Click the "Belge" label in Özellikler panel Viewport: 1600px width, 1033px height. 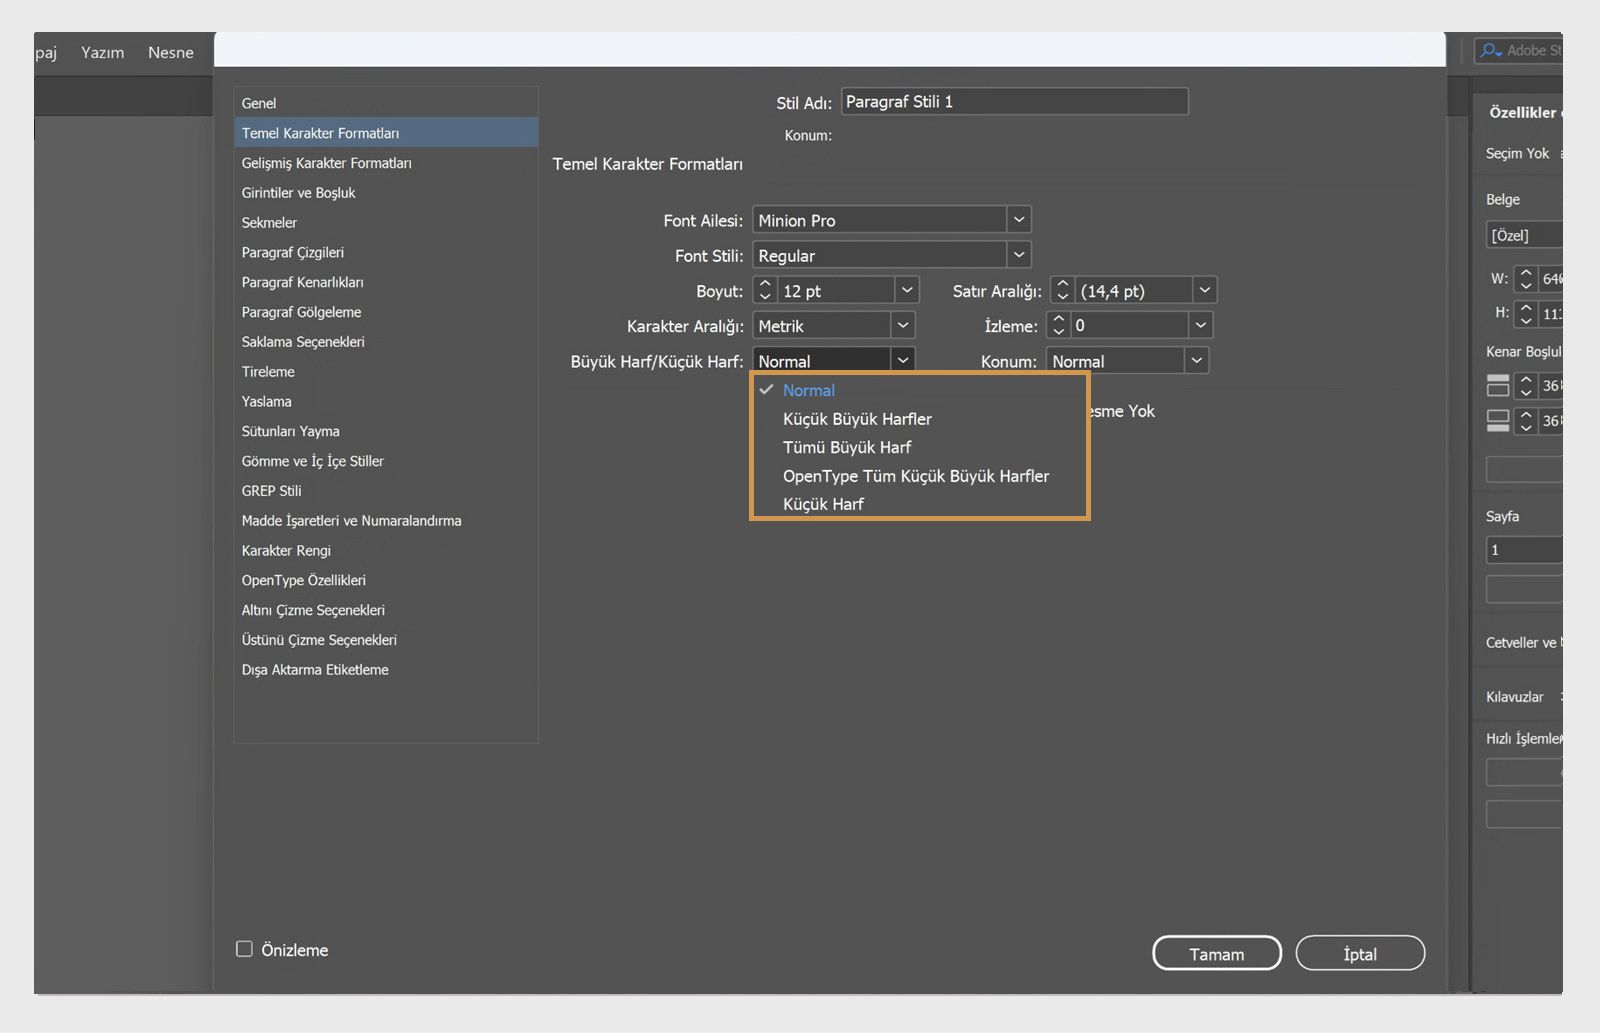[1503, 199]
